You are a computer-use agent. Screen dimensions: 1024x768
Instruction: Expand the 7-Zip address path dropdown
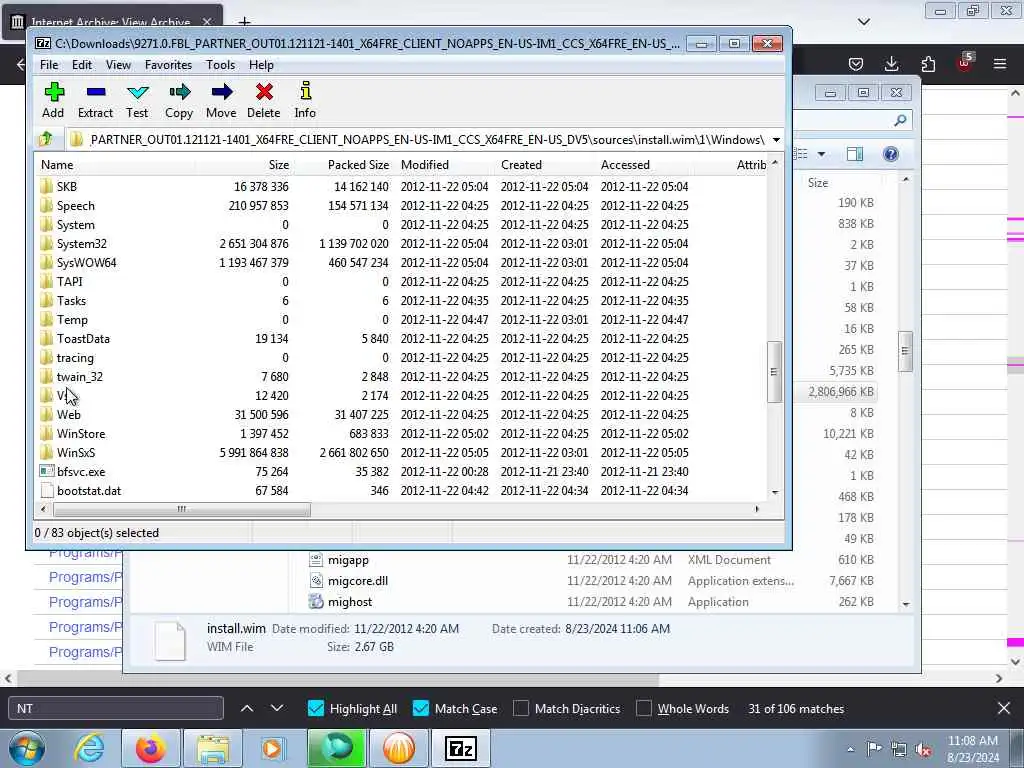tap(776, 139)
